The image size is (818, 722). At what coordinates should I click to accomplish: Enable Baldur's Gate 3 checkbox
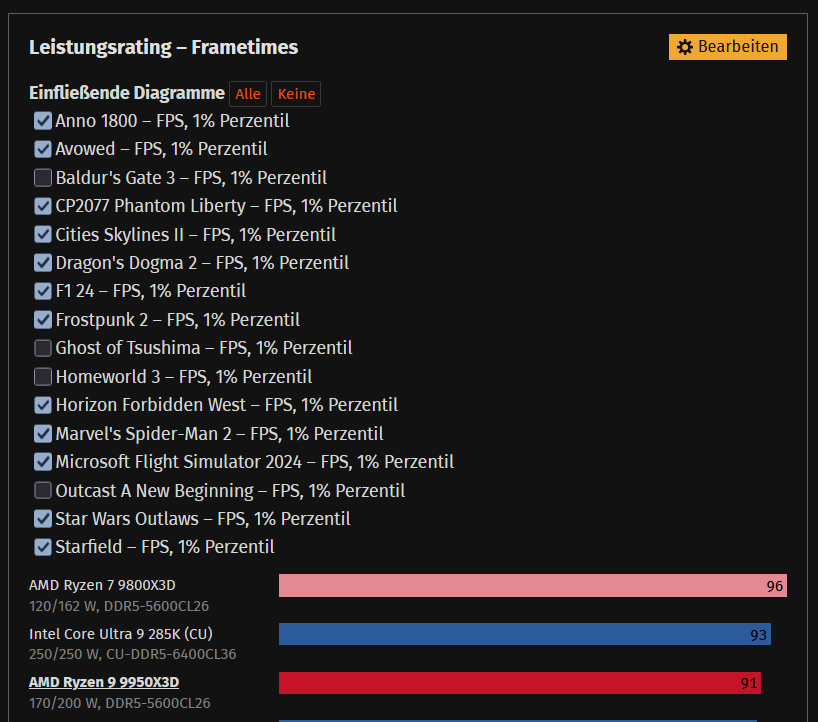point(43,178)
